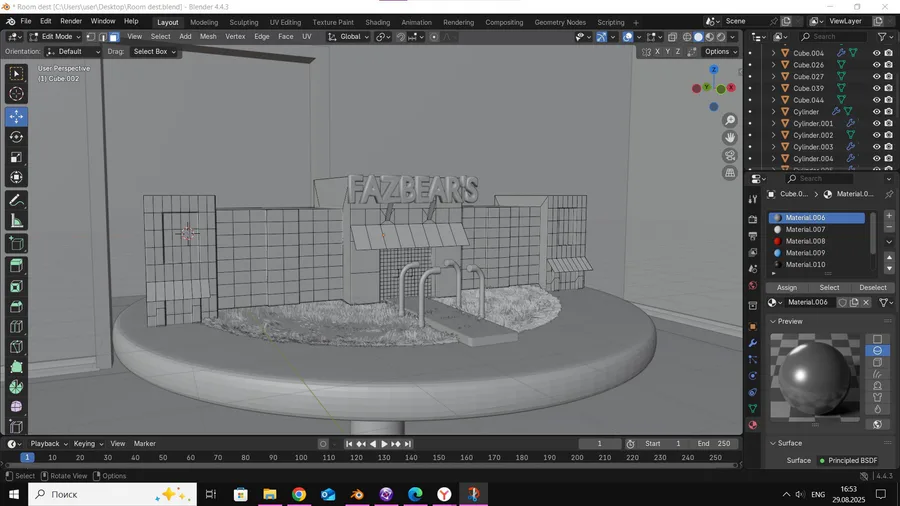
Task: Activate the Scale tool
Action: point(16,157)
